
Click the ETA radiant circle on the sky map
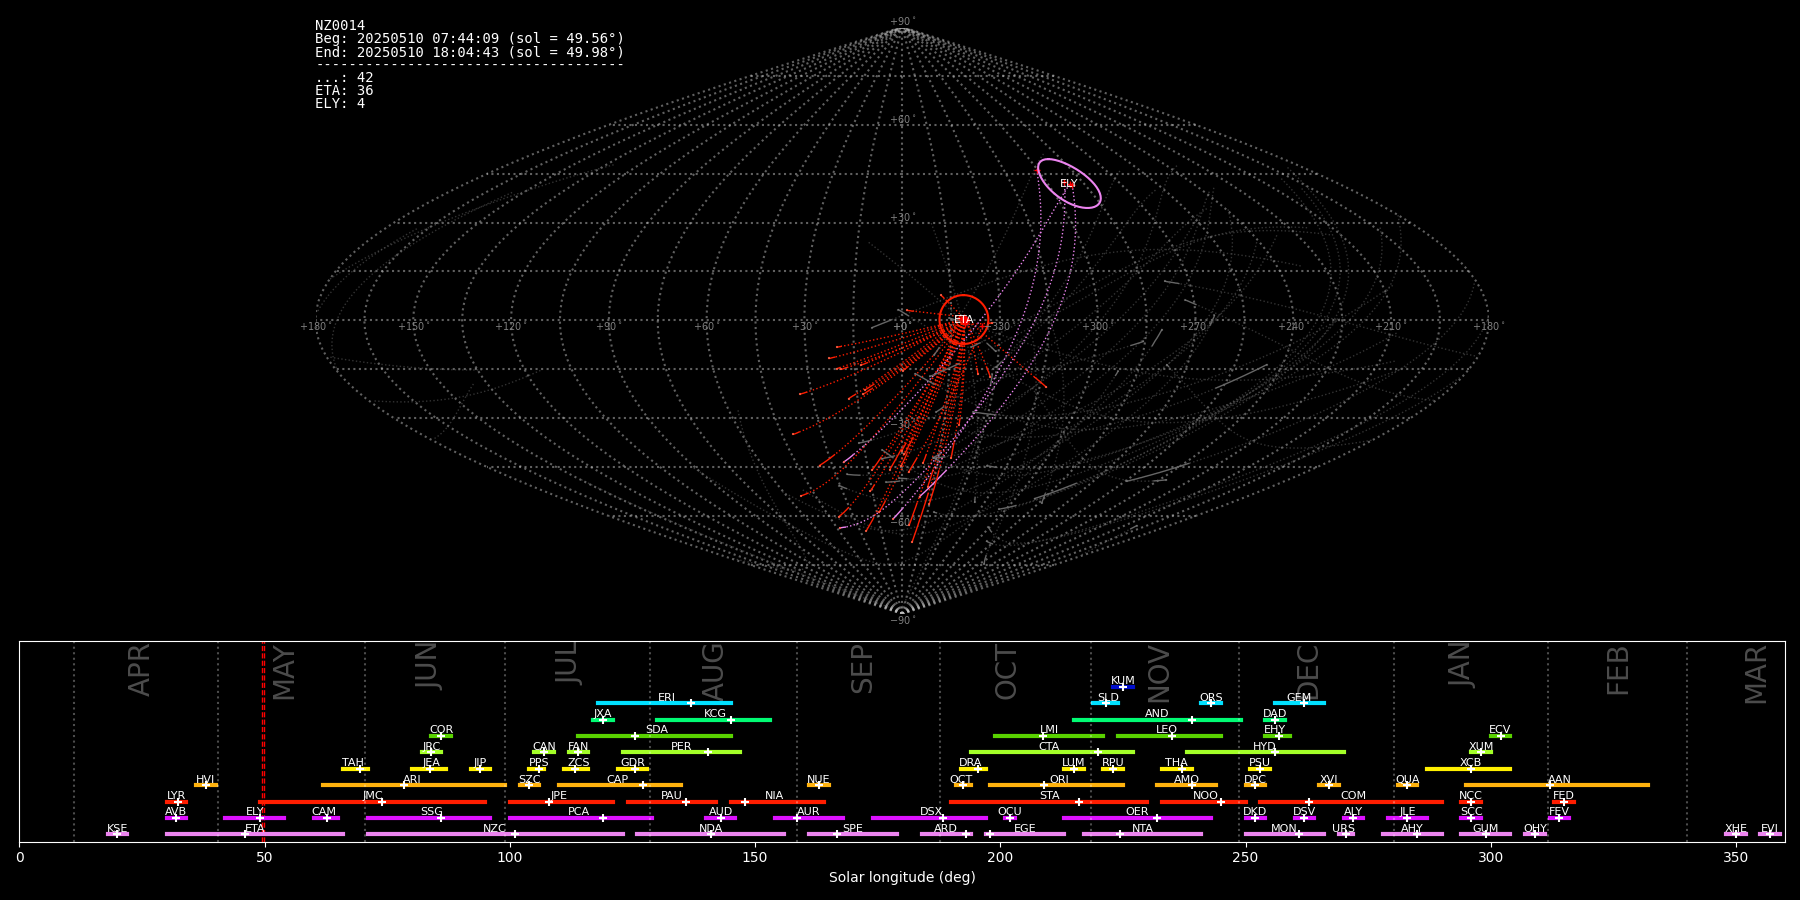(964, 320)
